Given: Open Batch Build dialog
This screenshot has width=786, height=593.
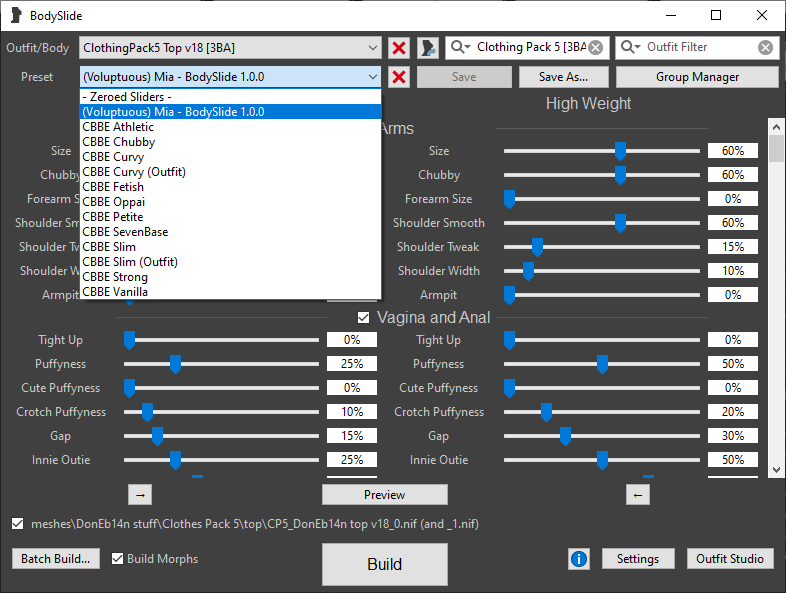Looking at the screenshot, I should tap(56, 559).
